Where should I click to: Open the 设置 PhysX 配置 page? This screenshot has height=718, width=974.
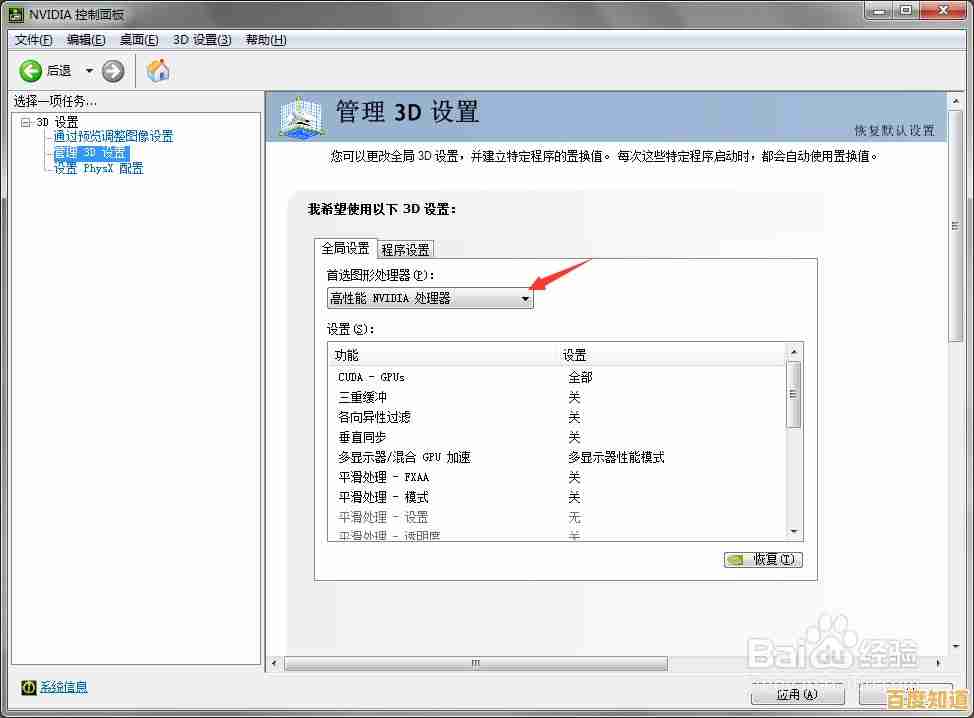(100, 168)
